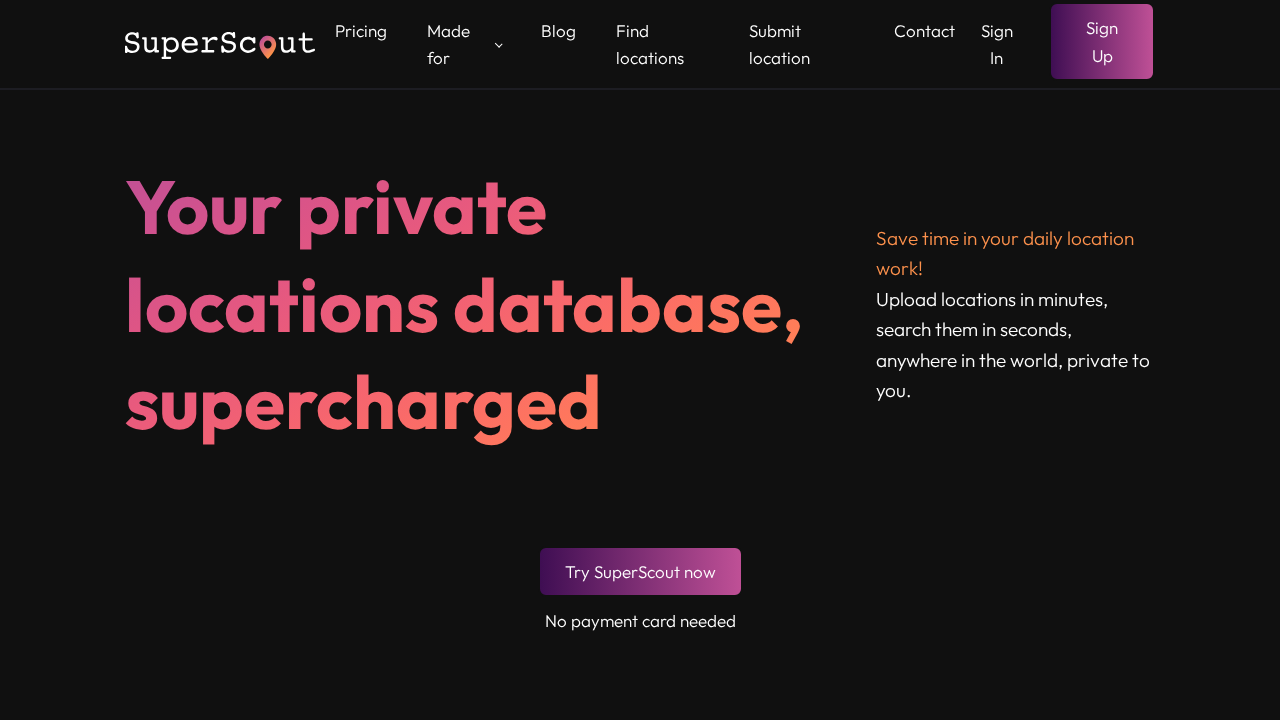Click the Try SuperScout now button

(640, 572)
